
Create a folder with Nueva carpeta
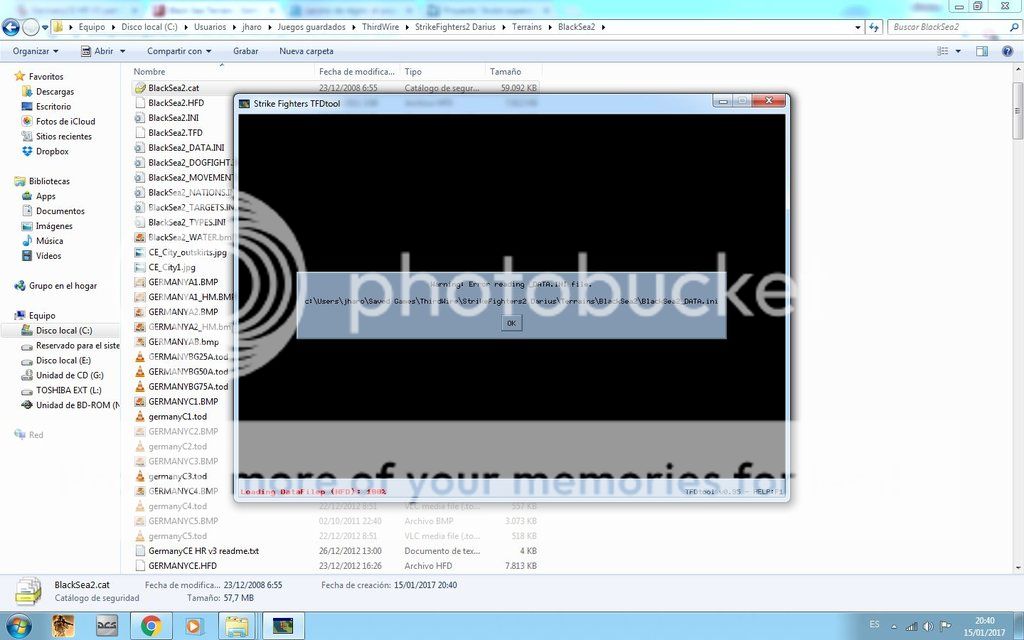tap(306, 51)
